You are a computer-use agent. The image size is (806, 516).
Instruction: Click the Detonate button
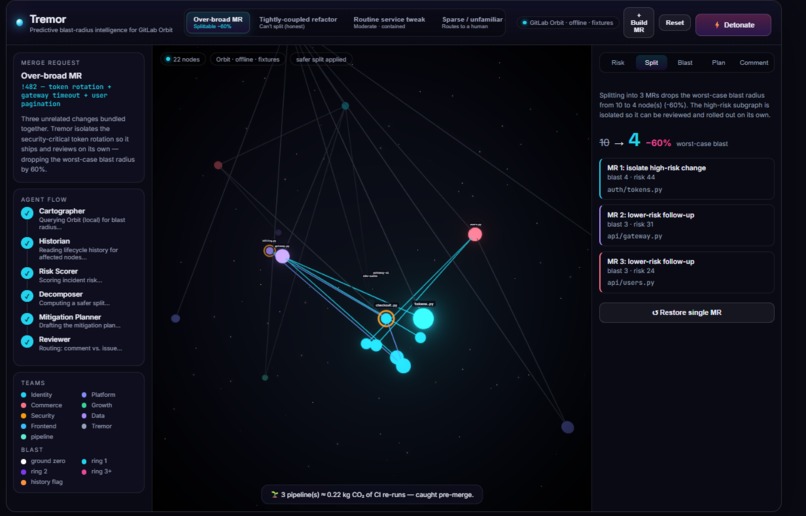733,25
